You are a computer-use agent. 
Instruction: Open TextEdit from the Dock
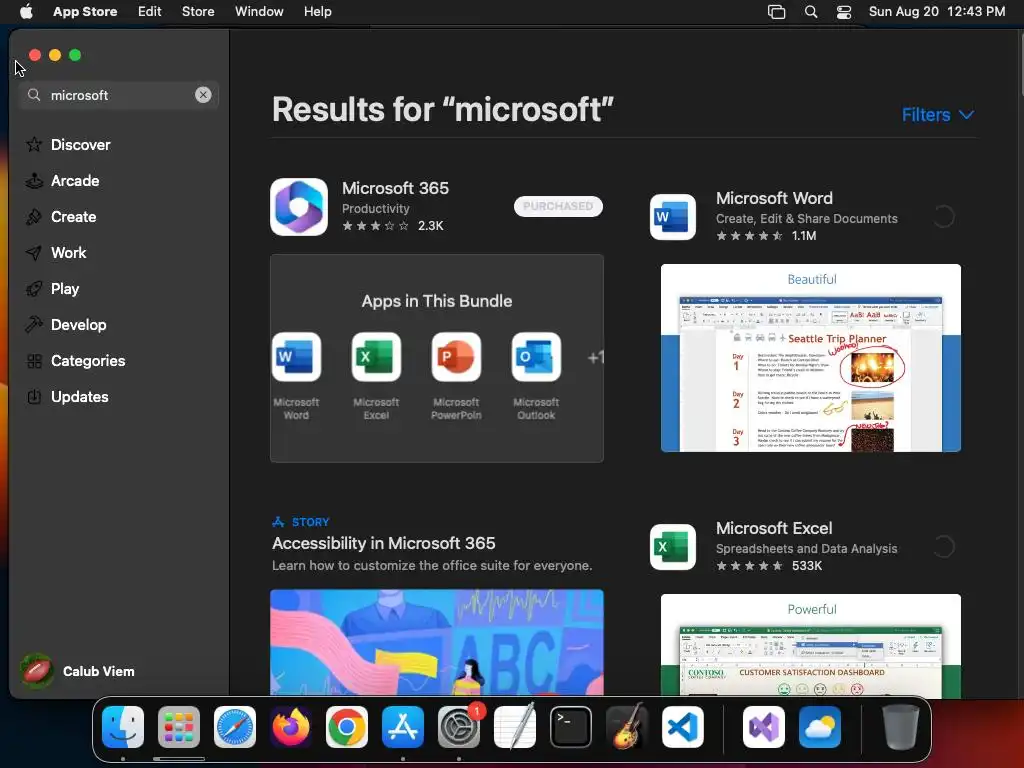tap(515, 727)
